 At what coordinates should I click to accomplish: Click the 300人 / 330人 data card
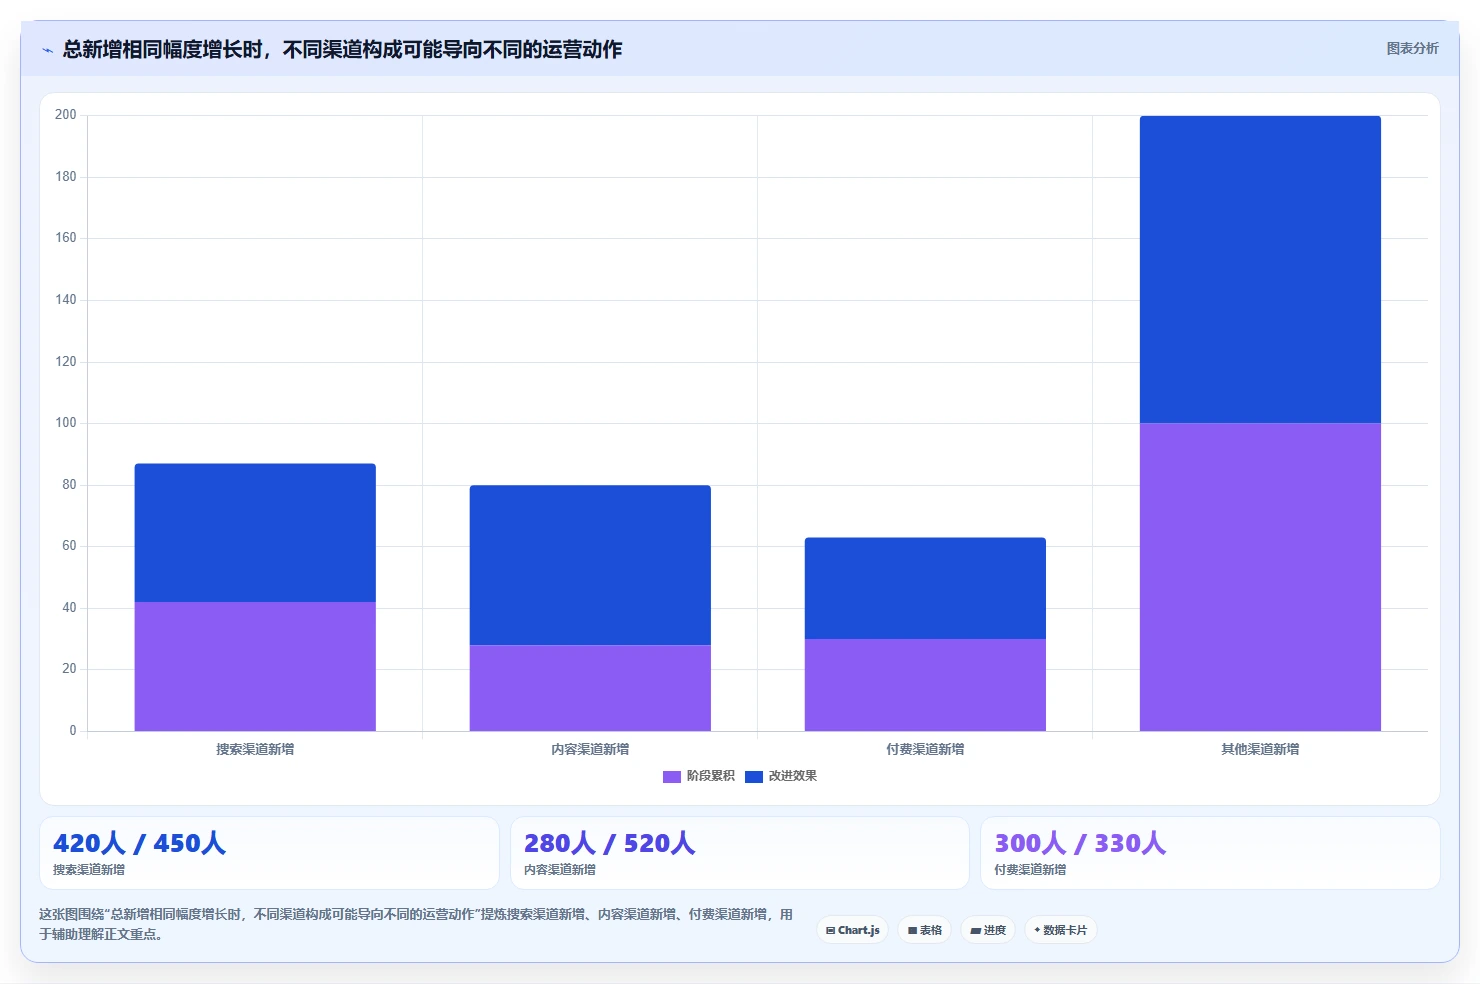[1210, 853]
